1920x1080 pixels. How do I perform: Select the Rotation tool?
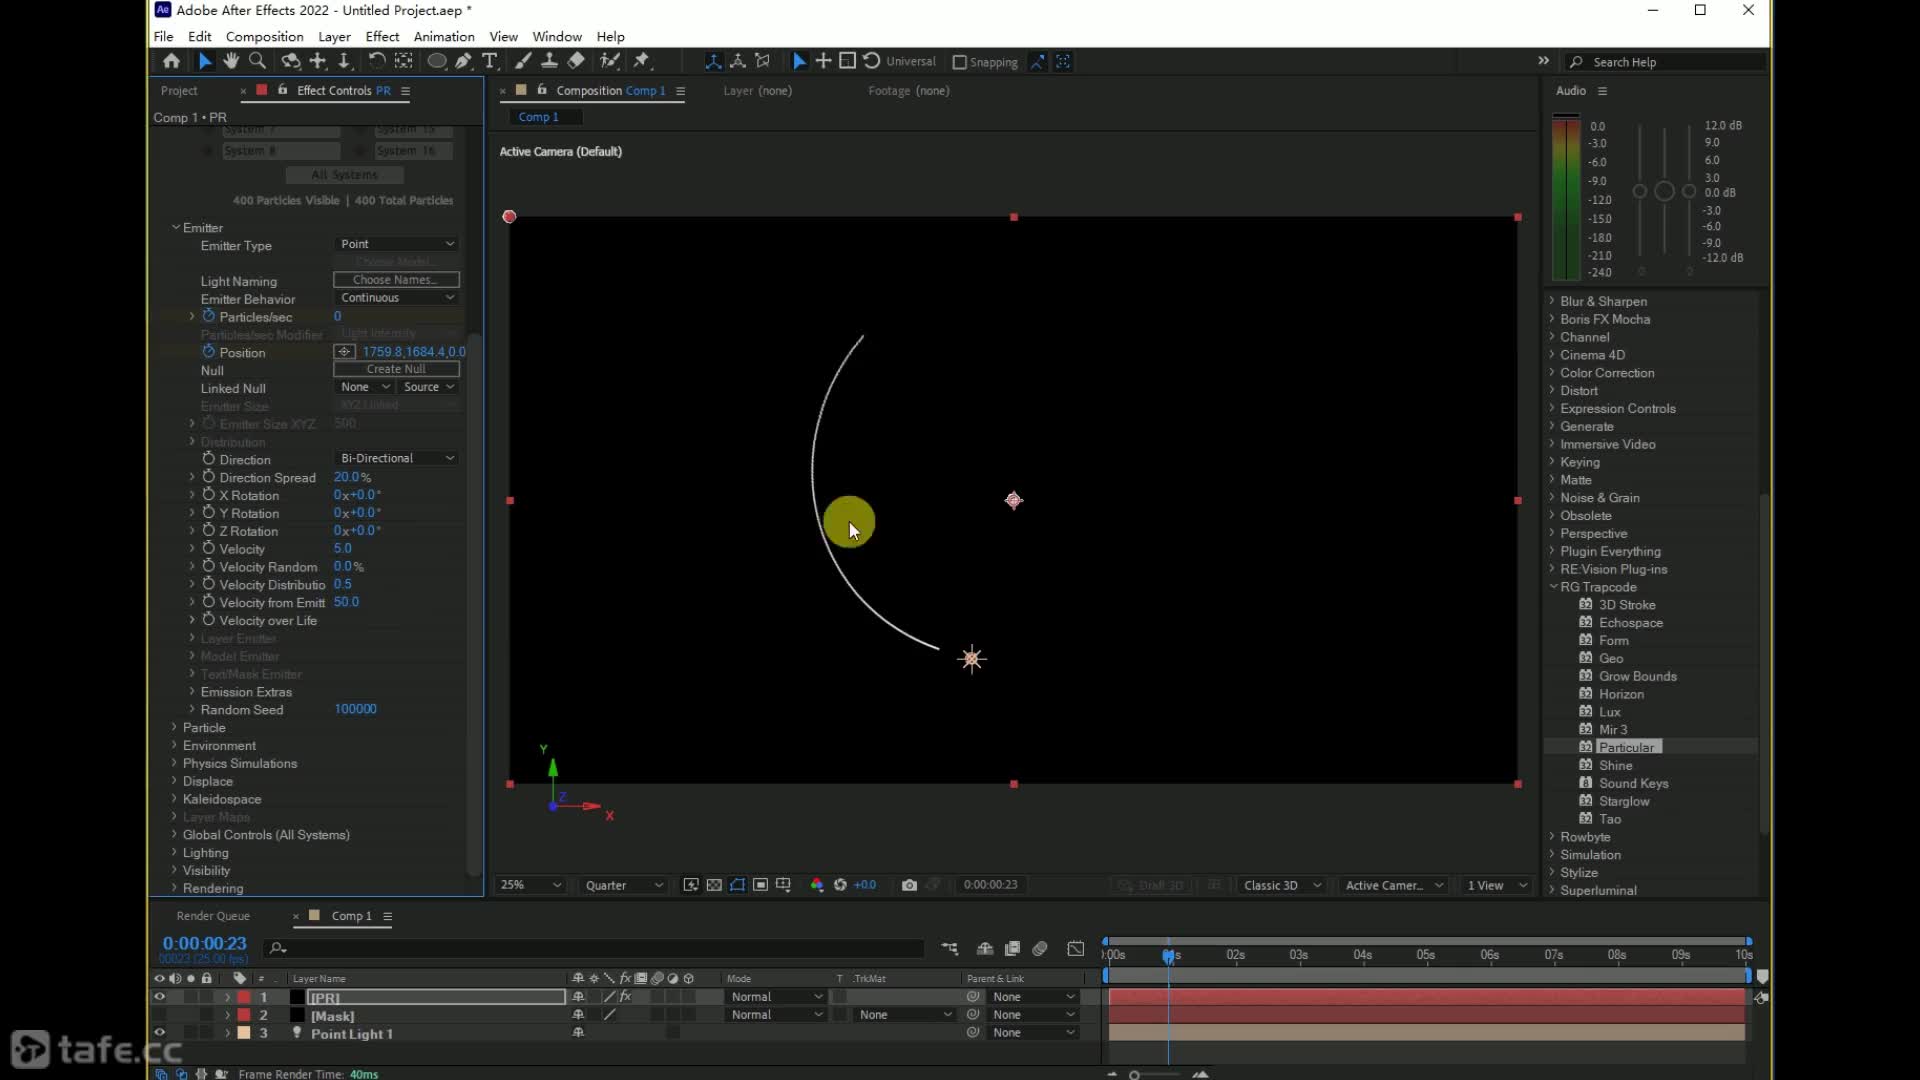pyautogui.click(x=376, y=61)
